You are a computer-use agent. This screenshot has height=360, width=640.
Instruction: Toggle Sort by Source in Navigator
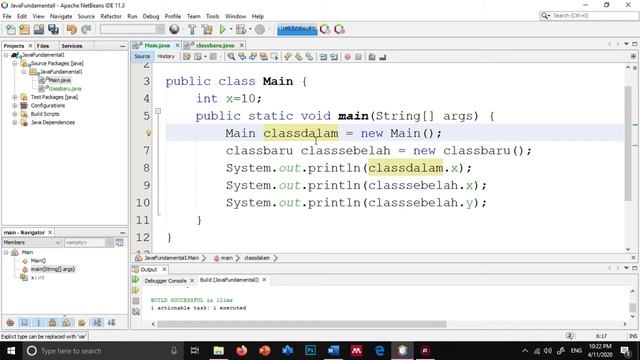click(111, 322)
